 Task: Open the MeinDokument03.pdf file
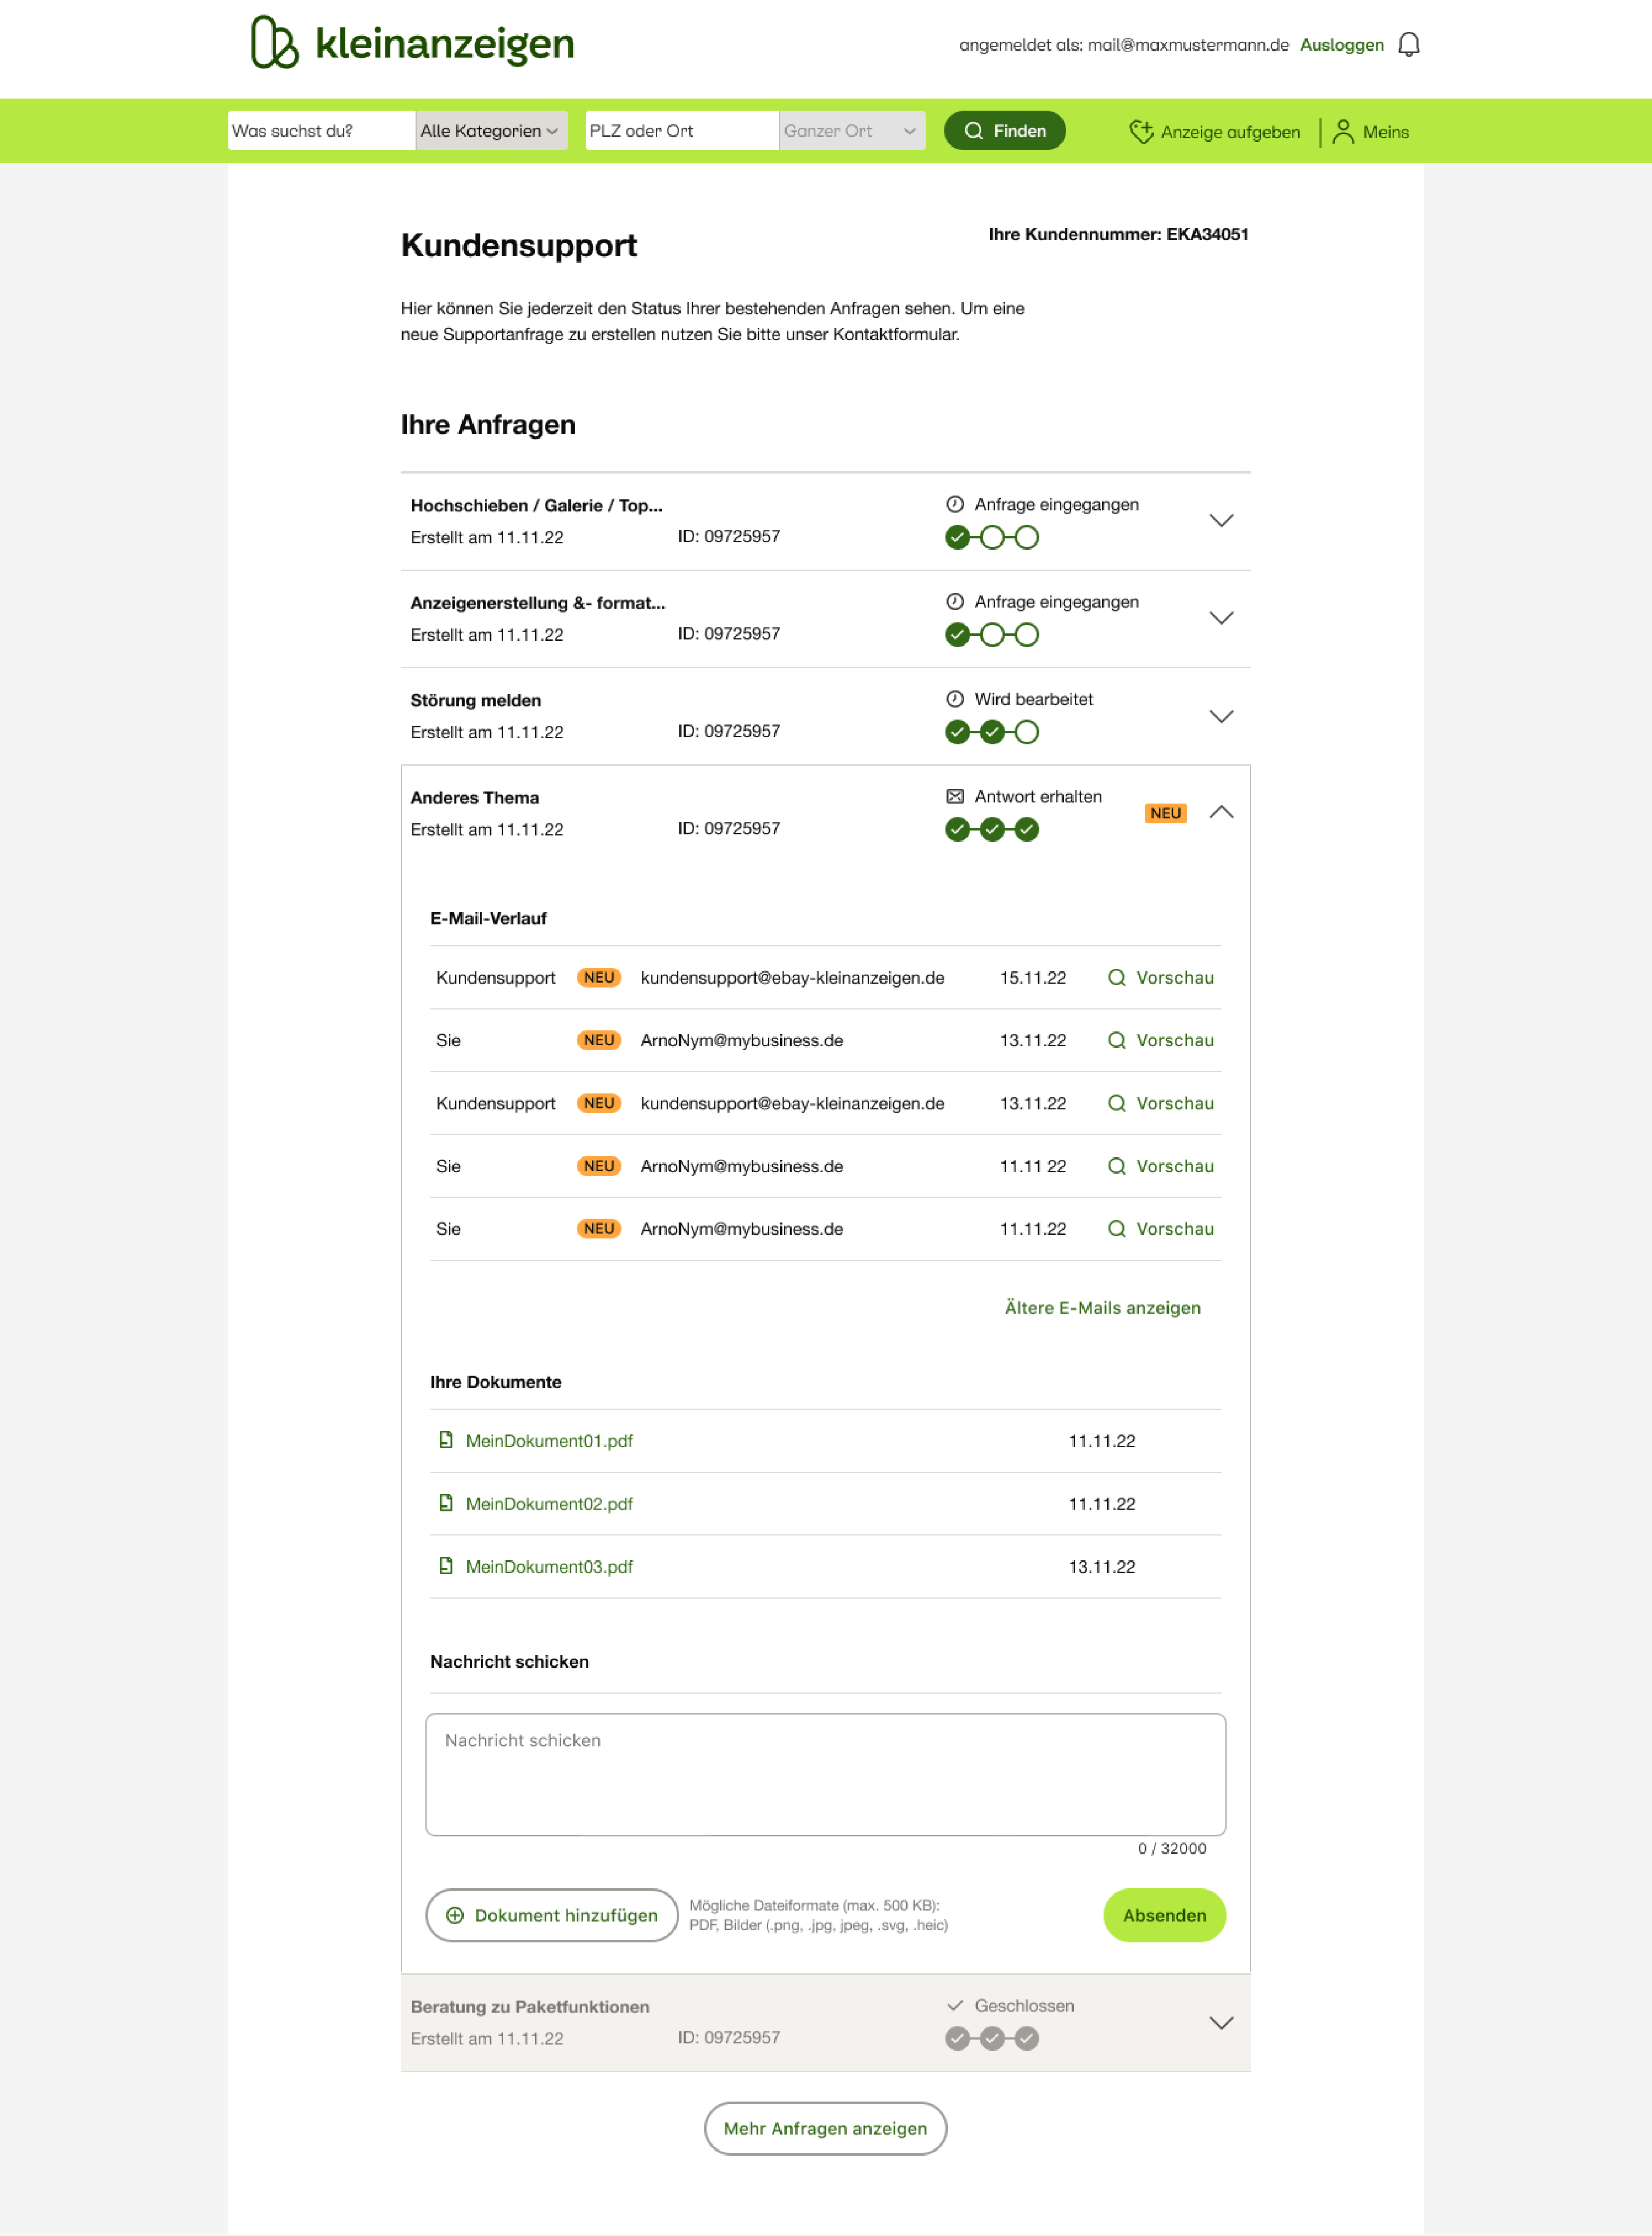click(548, 1567)
